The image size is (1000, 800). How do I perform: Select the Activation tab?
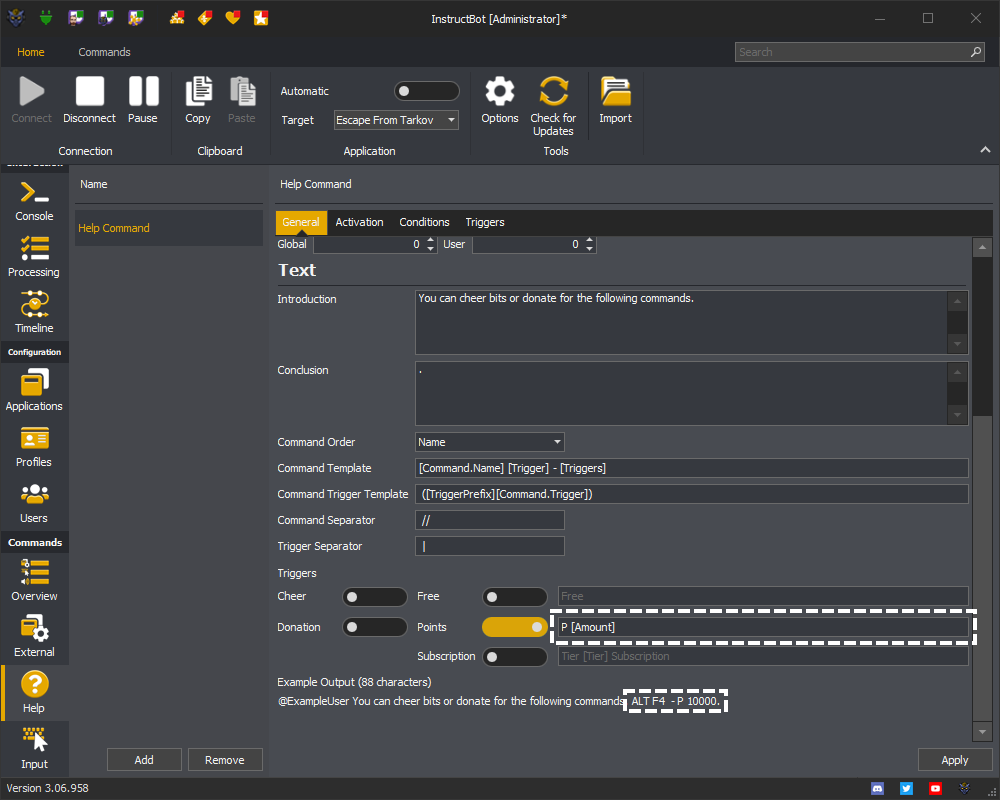tap(360, 222)
